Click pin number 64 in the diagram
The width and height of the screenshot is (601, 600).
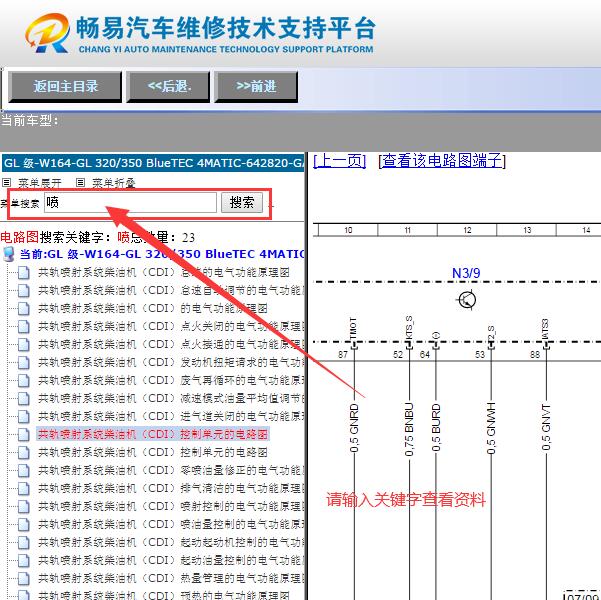click(424, 355)
